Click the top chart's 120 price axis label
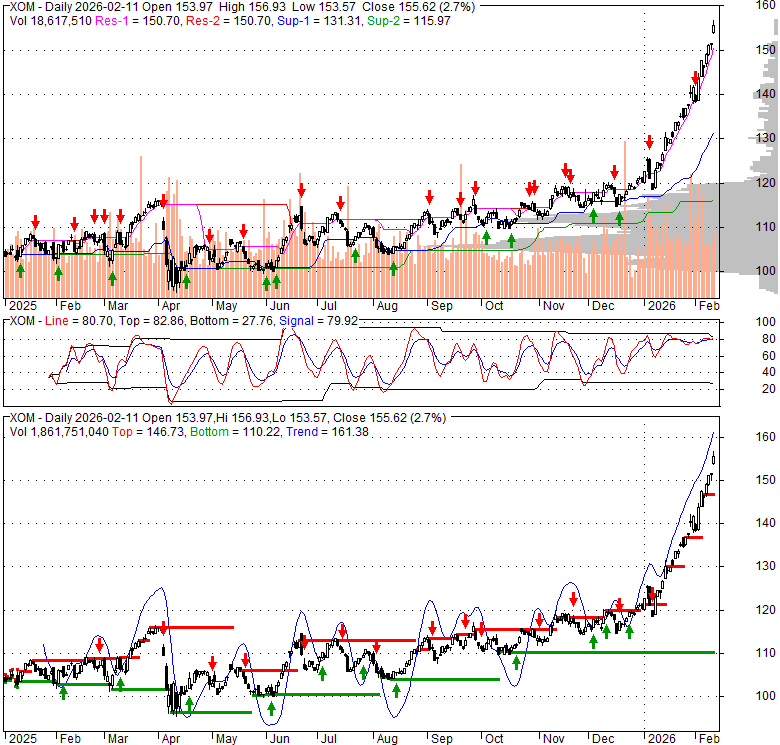 pyautogui.click(x=766, y=183)
